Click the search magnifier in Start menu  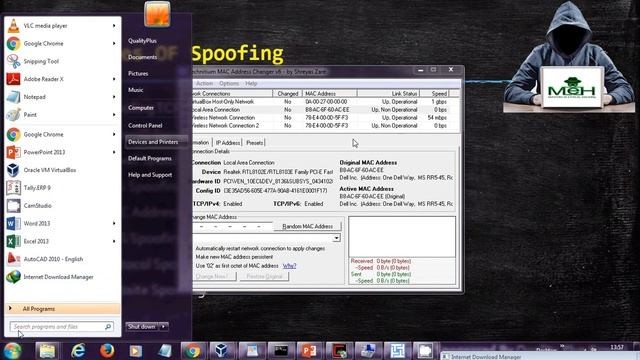click(108, 327)
